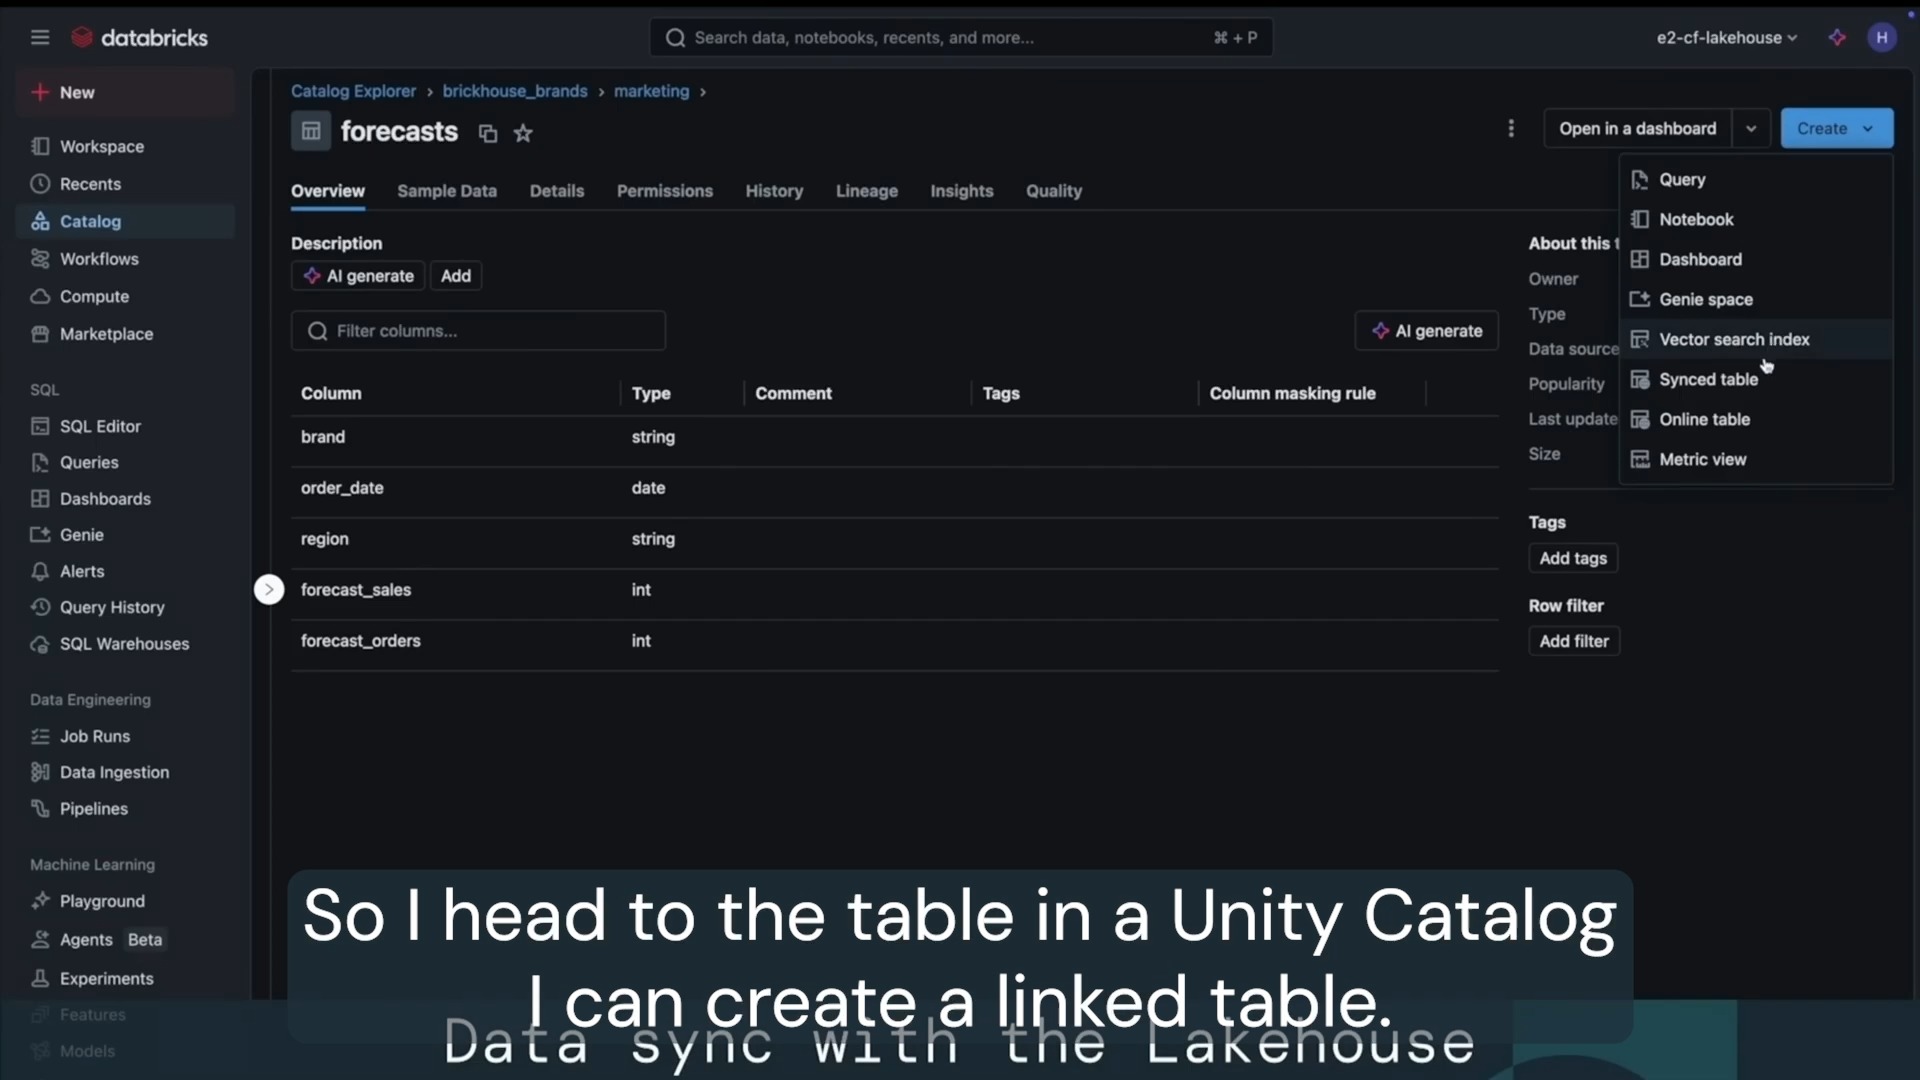Go to Catalog in the sidebar
Screen dimensions: 1920x1080
tap(125, 221)
